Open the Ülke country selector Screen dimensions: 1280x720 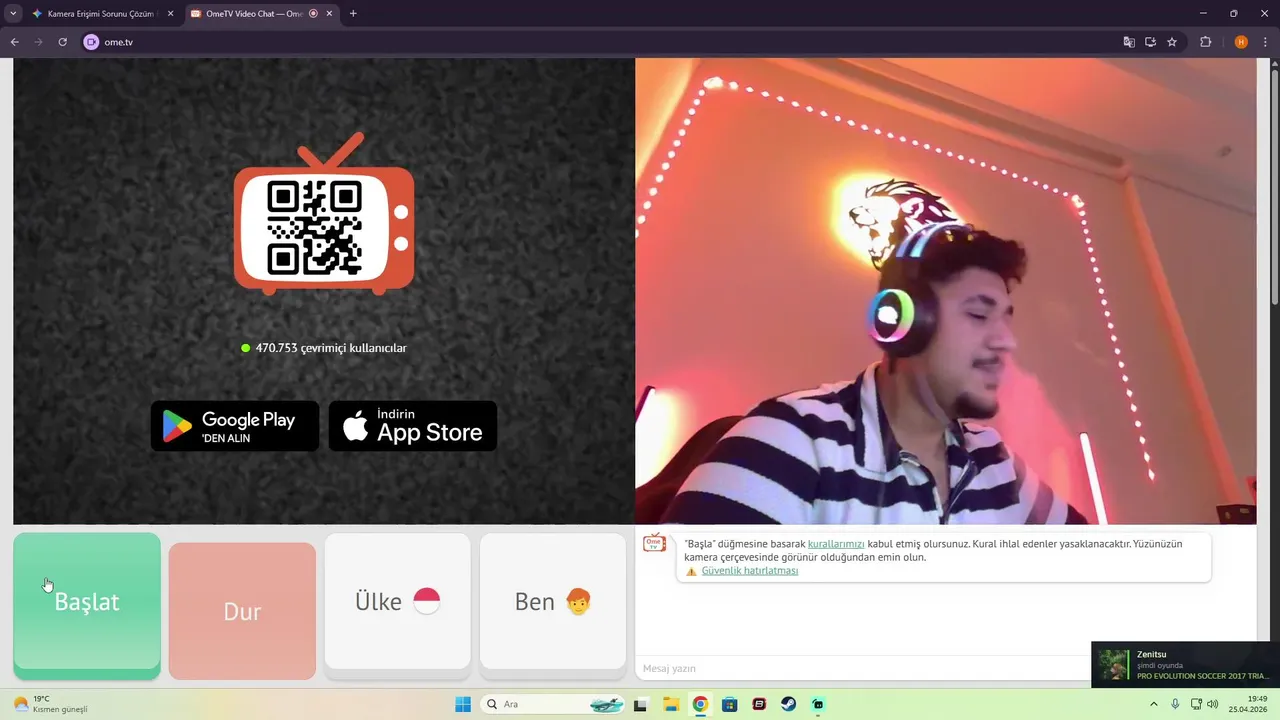click(x=397, y=601)
